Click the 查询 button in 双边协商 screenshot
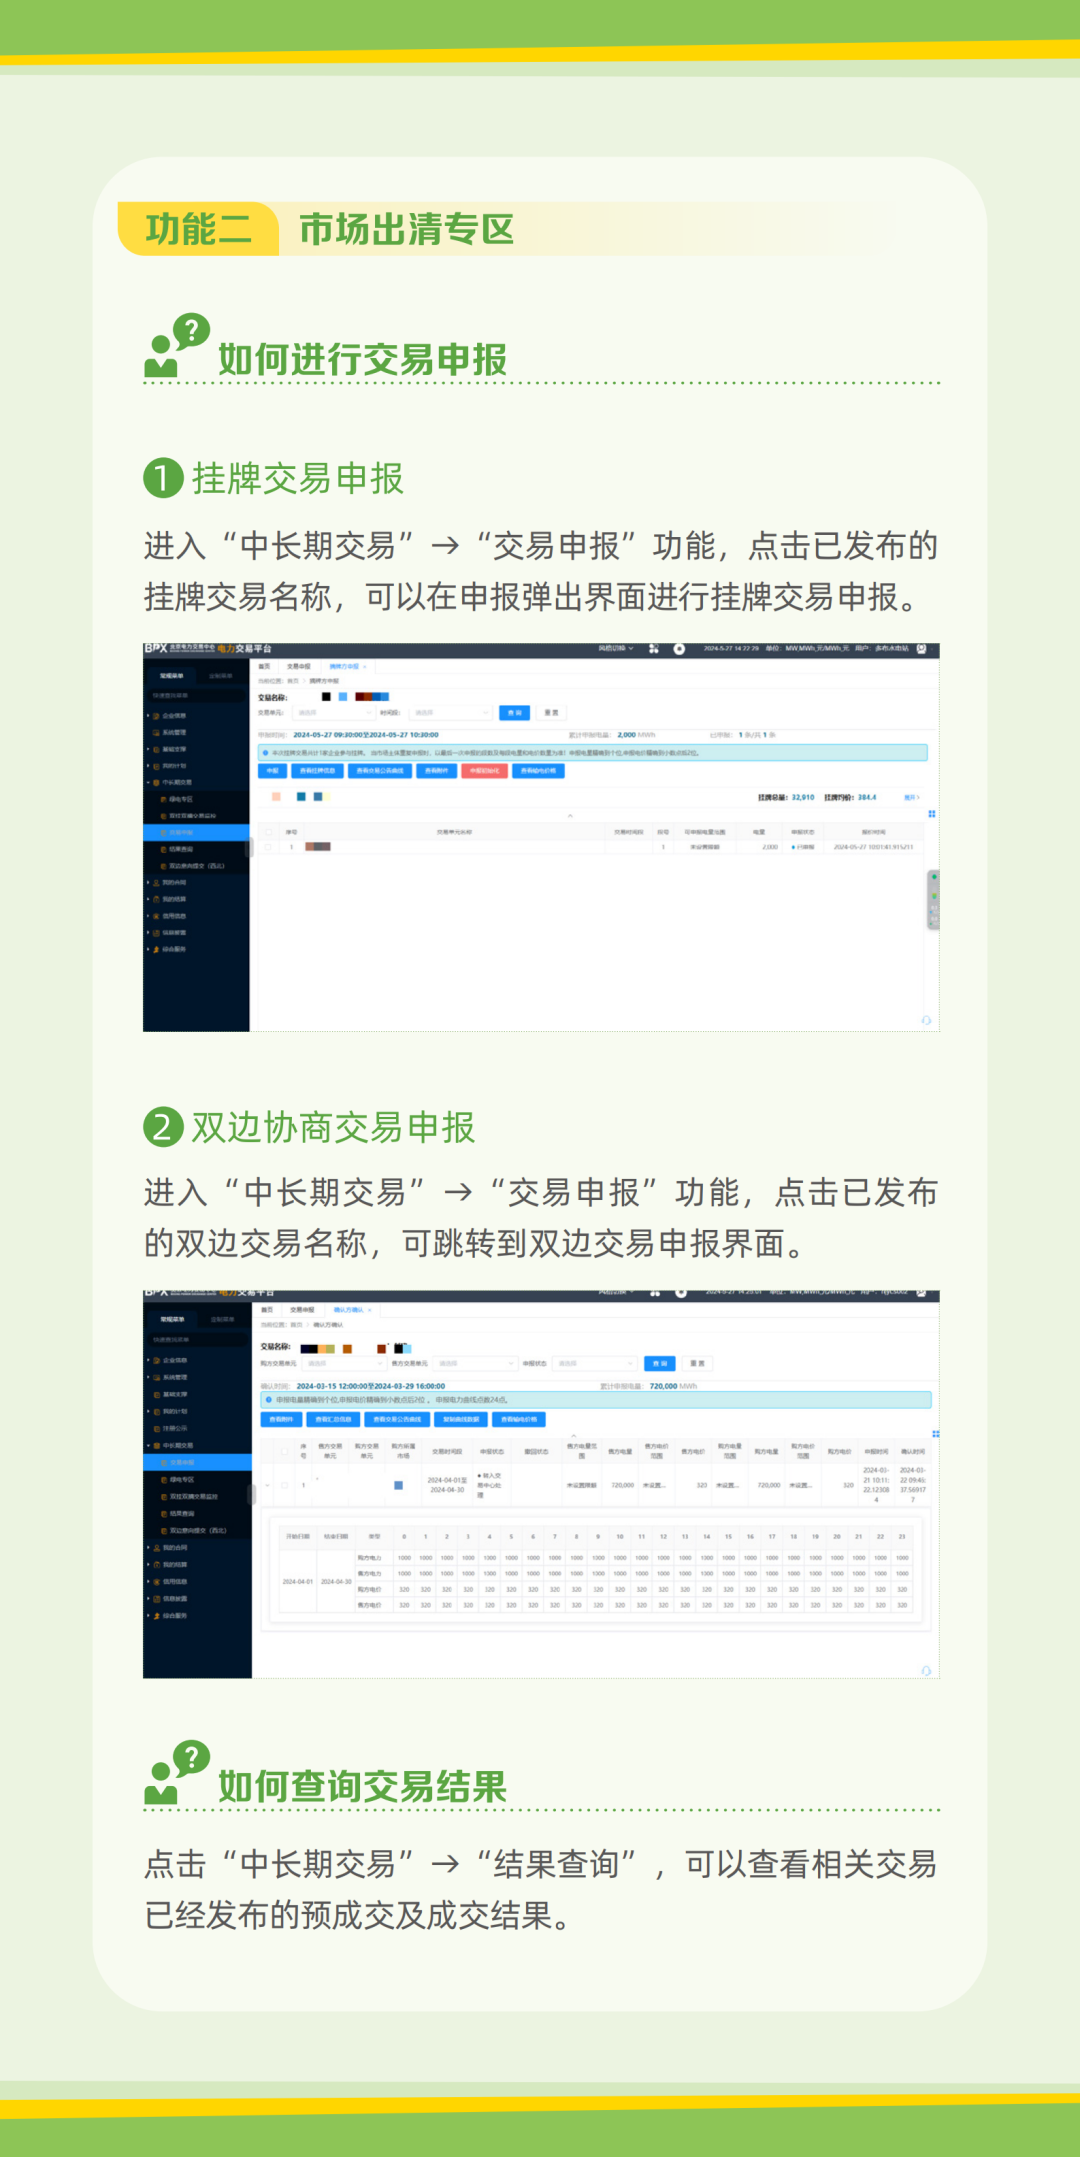The height and width of the screenshot is (2157, 1080). coord(660,1363)
